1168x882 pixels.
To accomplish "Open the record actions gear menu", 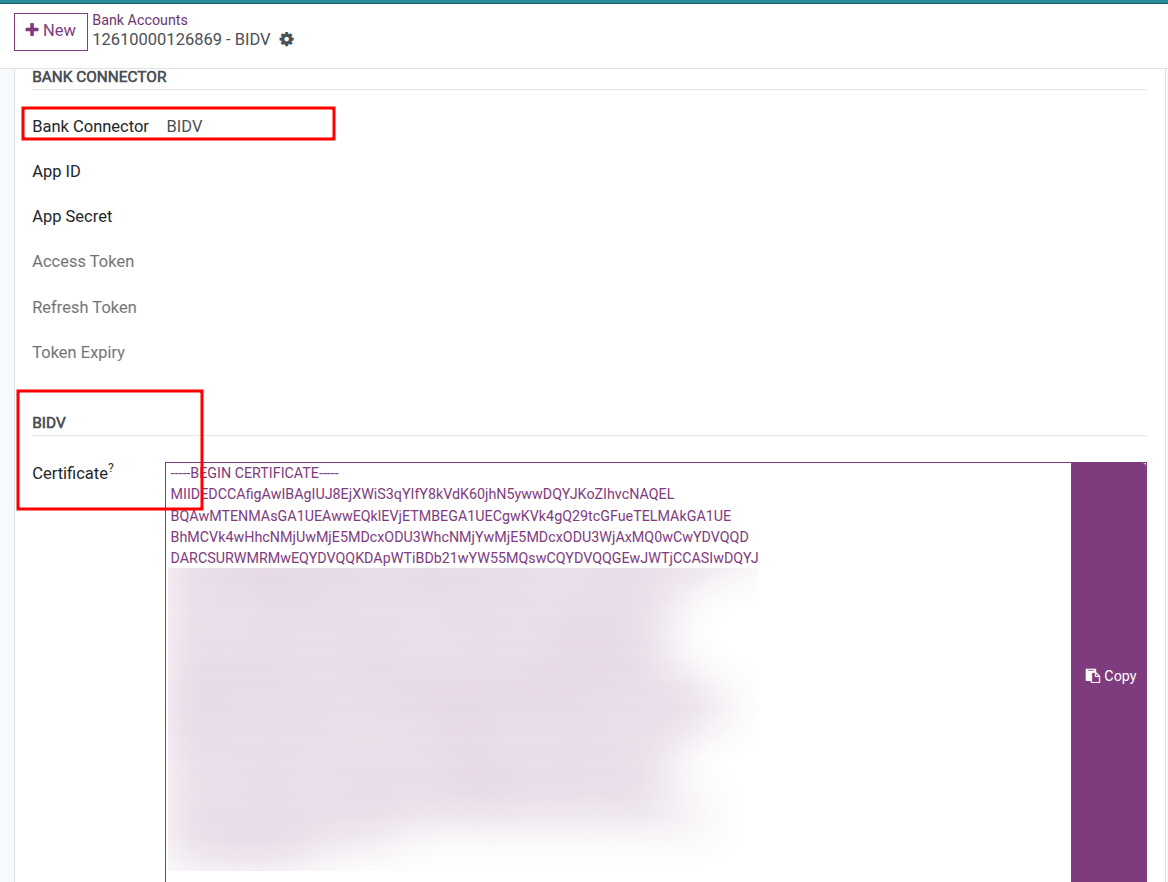I will coord(287,39).
